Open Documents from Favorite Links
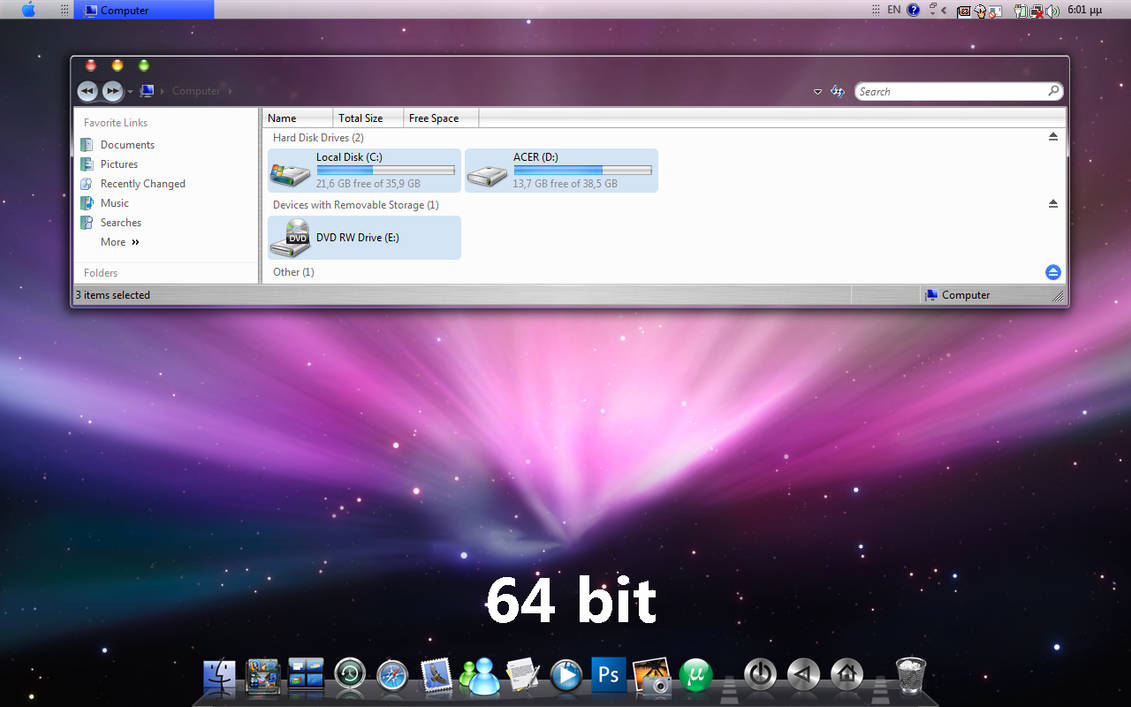The image size is (1131, 707). [128, 144]
